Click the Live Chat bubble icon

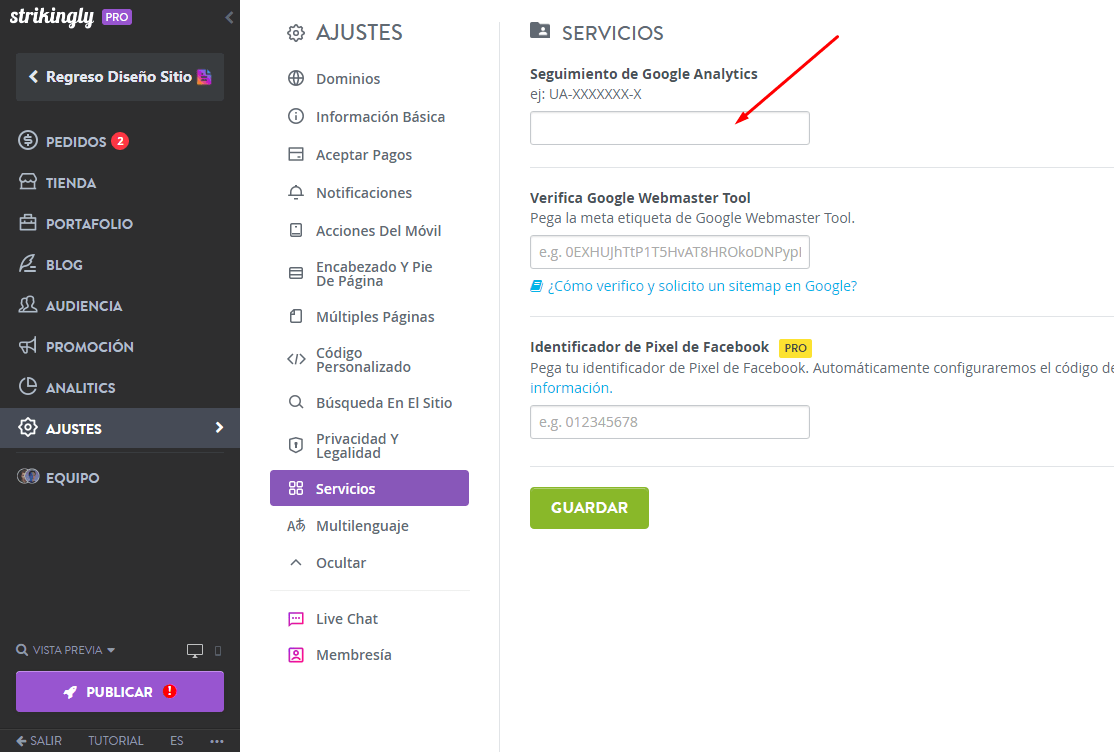(x=296, y=618)
